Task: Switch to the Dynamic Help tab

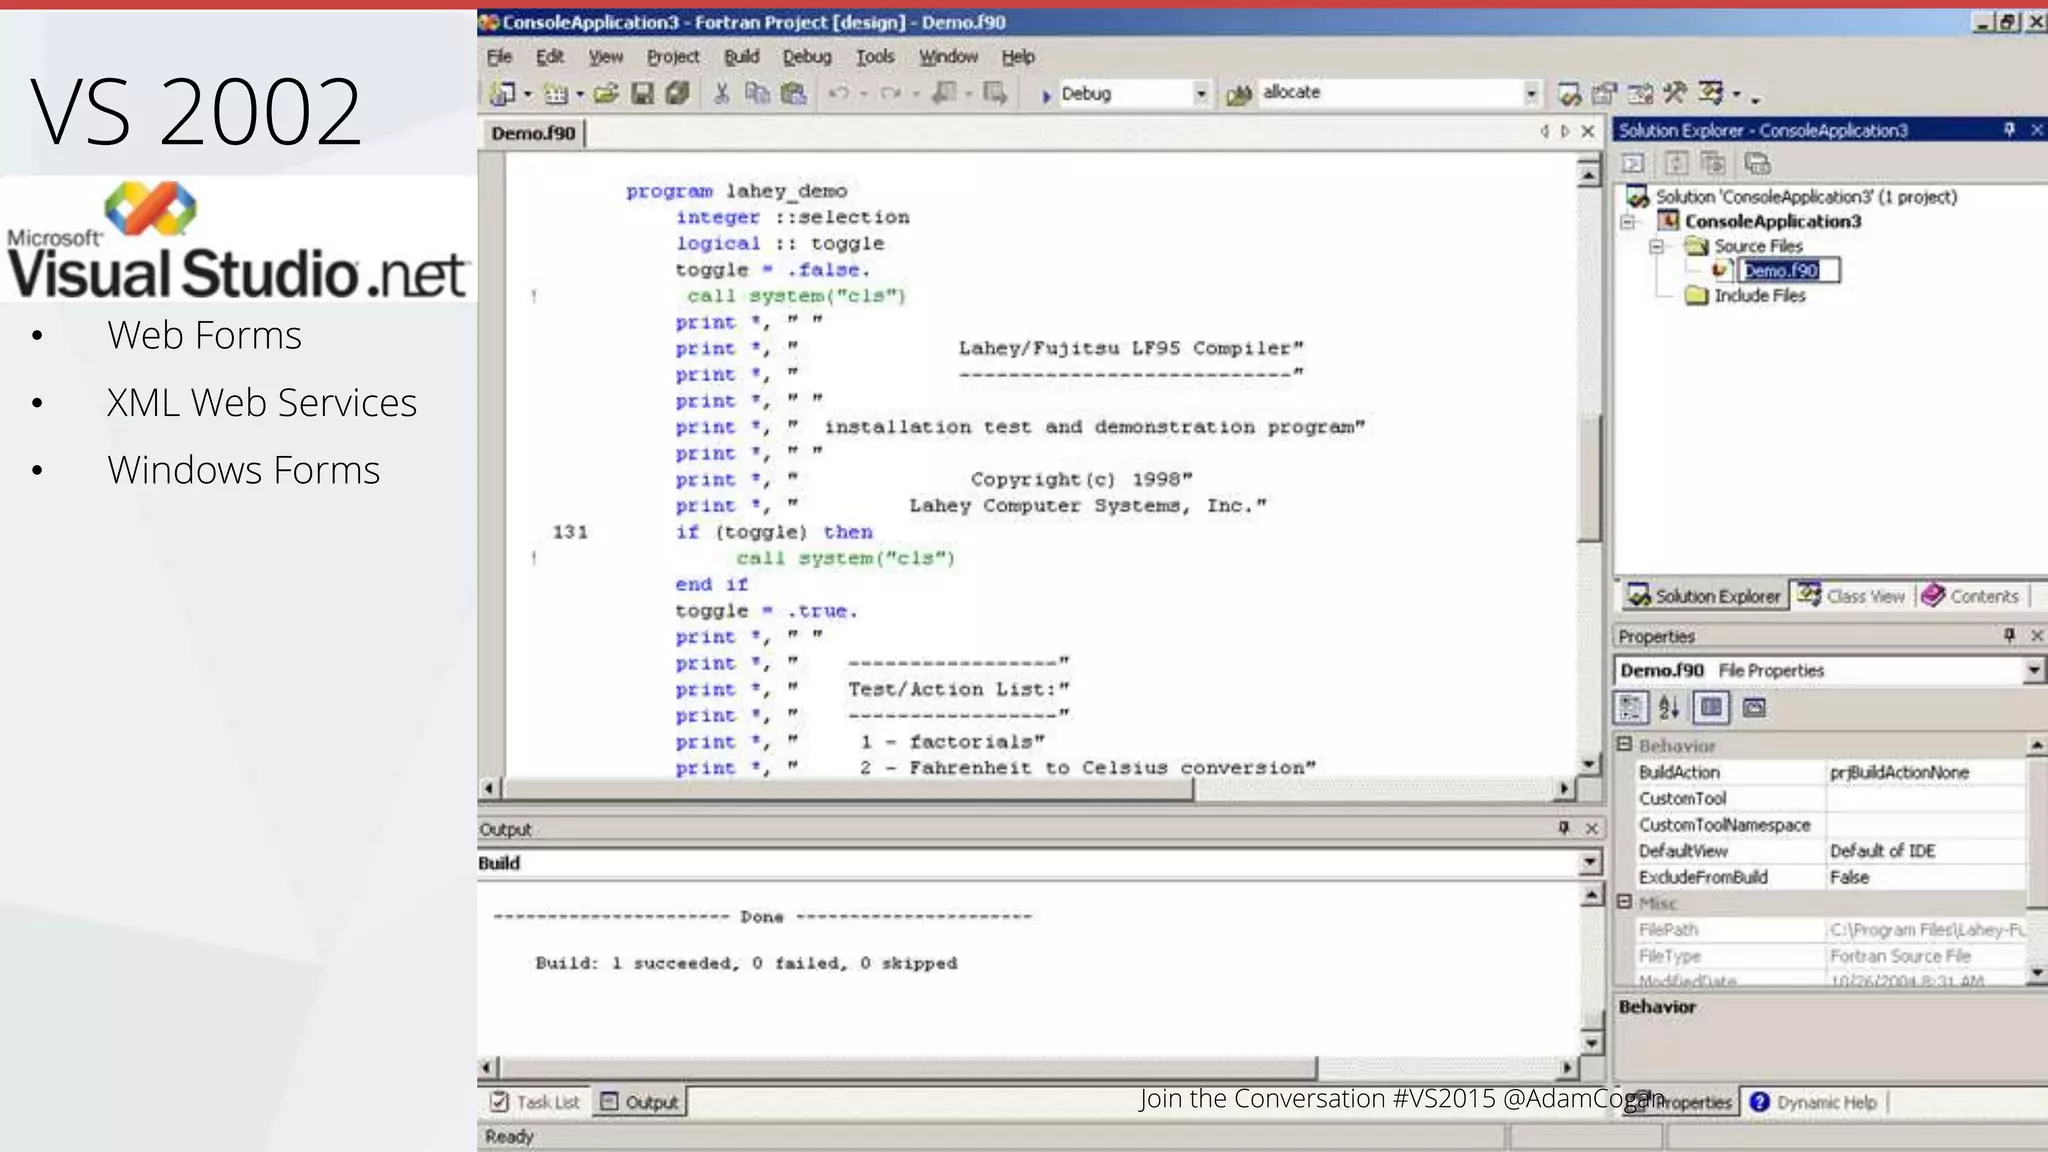Action: pyautogui.click(x=1814, y=1102)
